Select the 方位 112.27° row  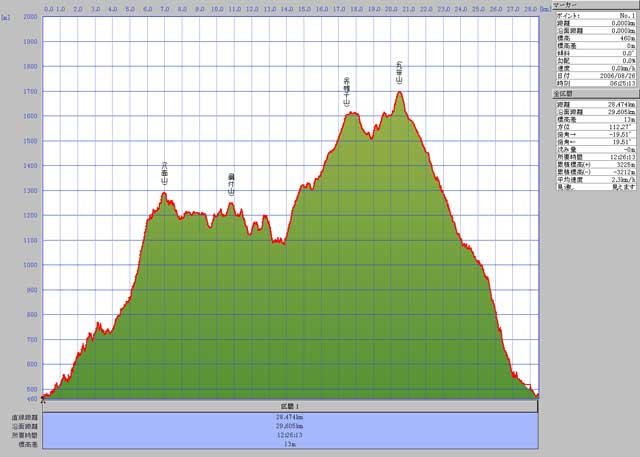tap(593, 127)
